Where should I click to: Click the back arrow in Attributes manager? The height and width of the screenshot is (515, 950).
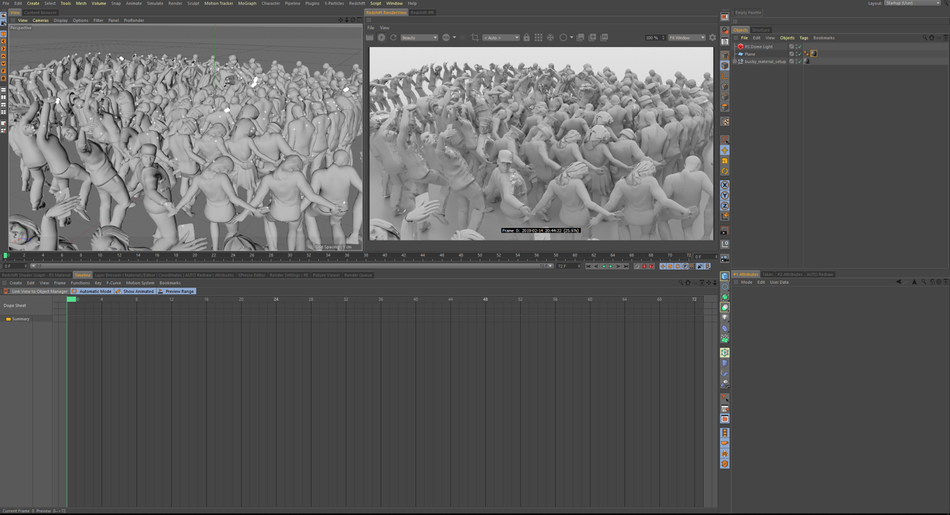click(899, 282)
